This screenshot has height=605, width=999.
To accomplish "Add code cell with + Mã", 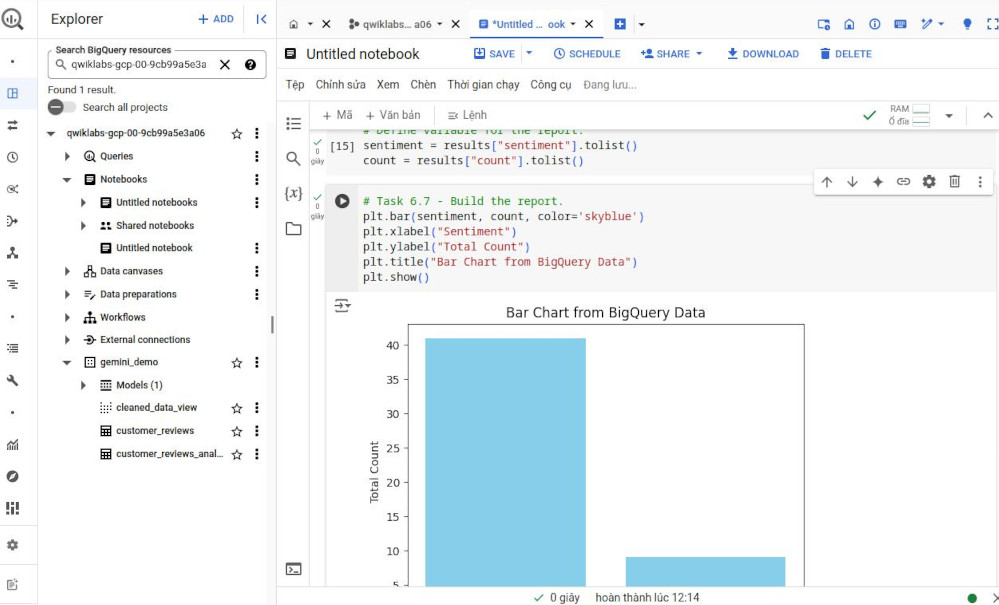I will coord(337,115).
